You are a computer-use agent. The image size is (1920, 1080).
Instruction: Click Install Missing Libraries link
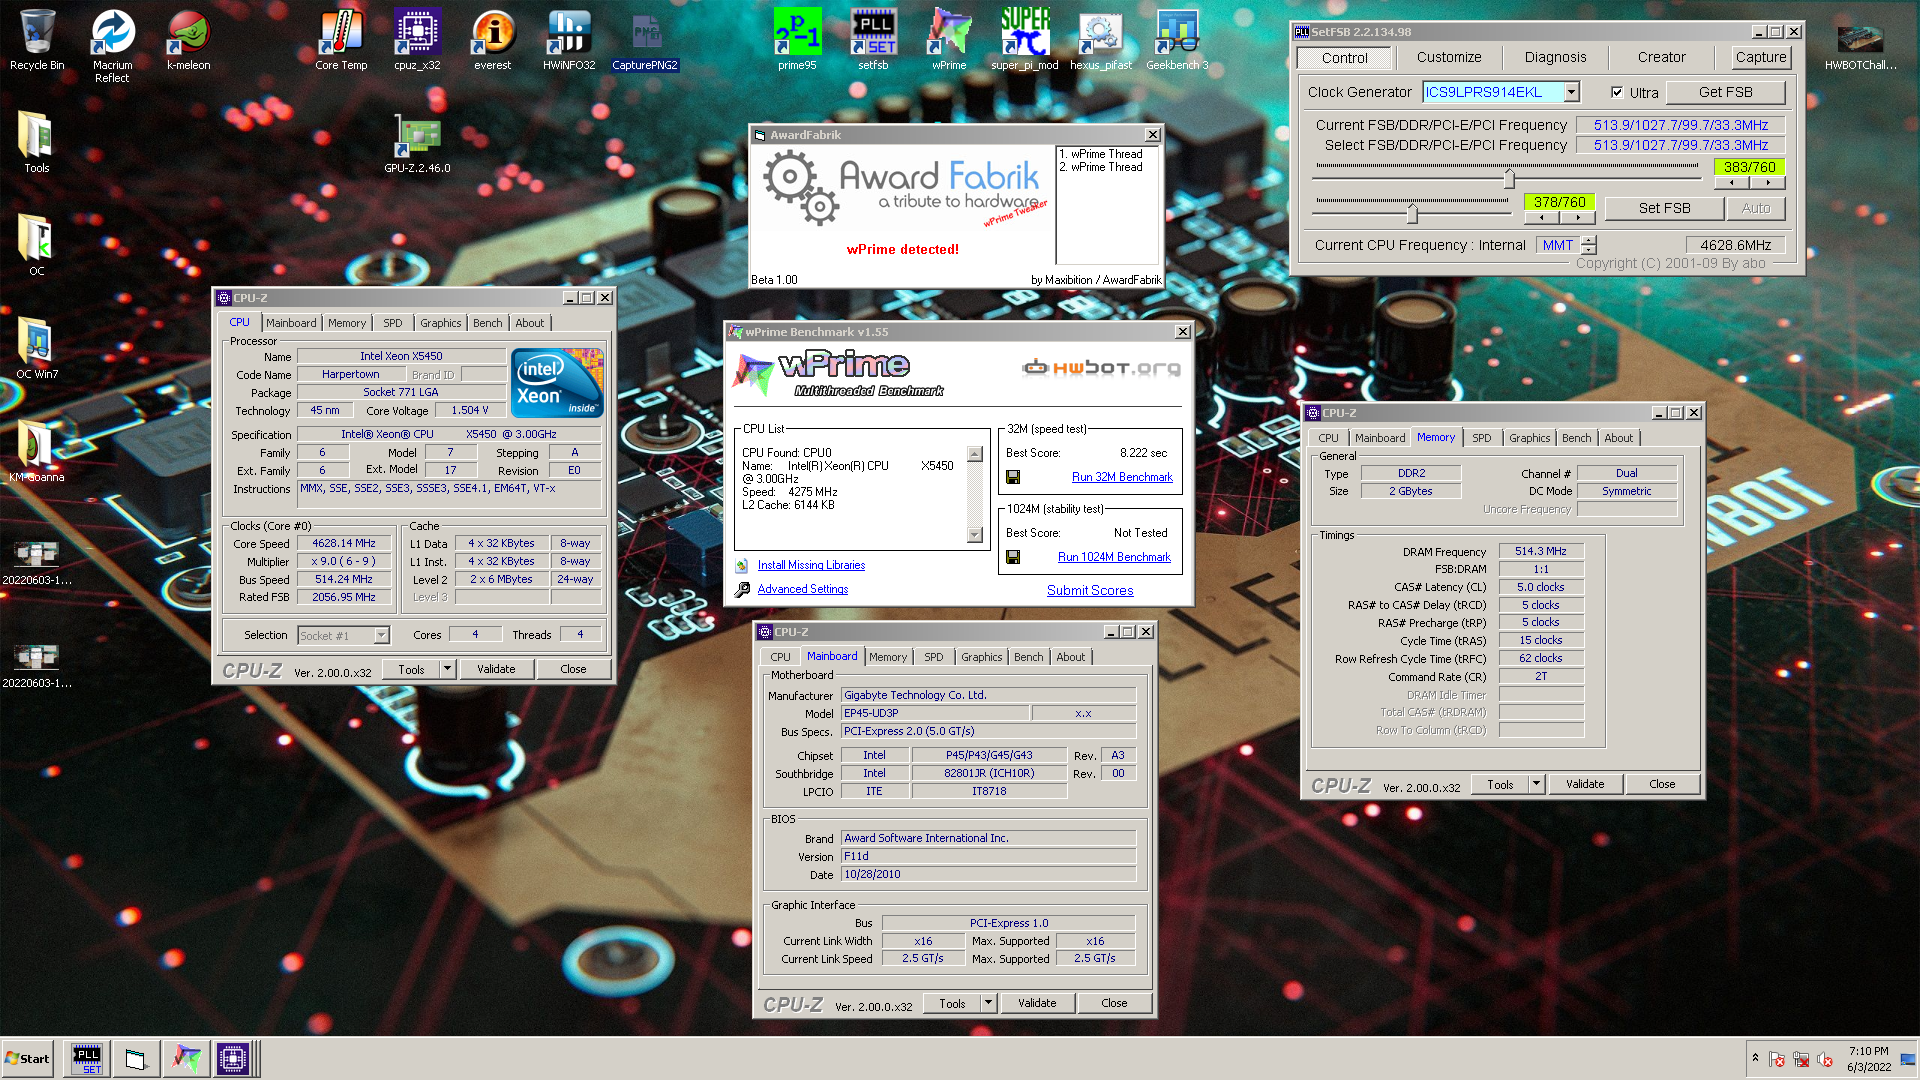click(811, 565)
